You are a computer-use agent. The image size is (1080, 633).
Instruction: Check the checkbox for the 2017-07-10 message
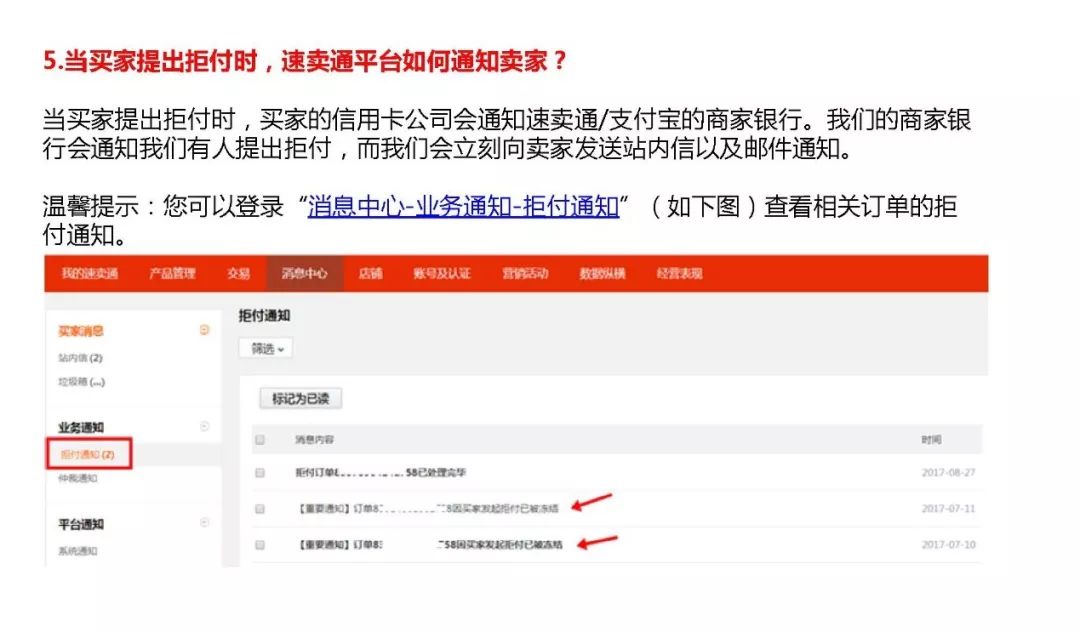[257, 546]
